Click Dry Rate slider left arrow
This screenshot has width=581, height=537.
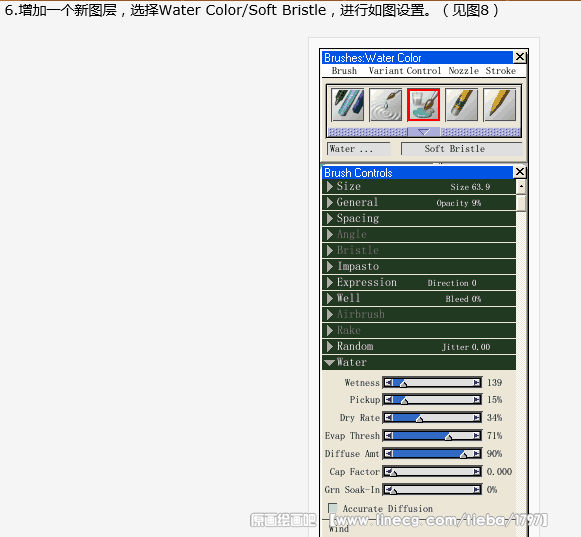pos(388,418)
